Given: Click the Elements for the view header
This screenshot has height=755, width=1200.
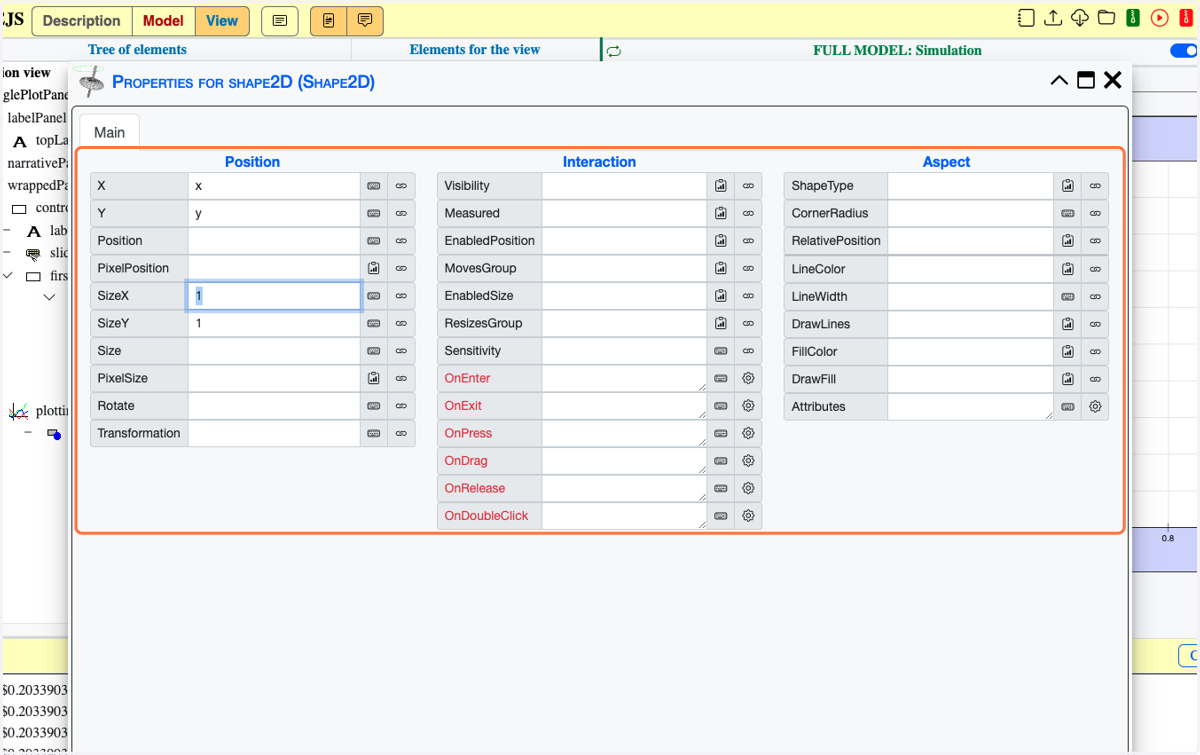Looking at the screenshot, I should 475,50.
